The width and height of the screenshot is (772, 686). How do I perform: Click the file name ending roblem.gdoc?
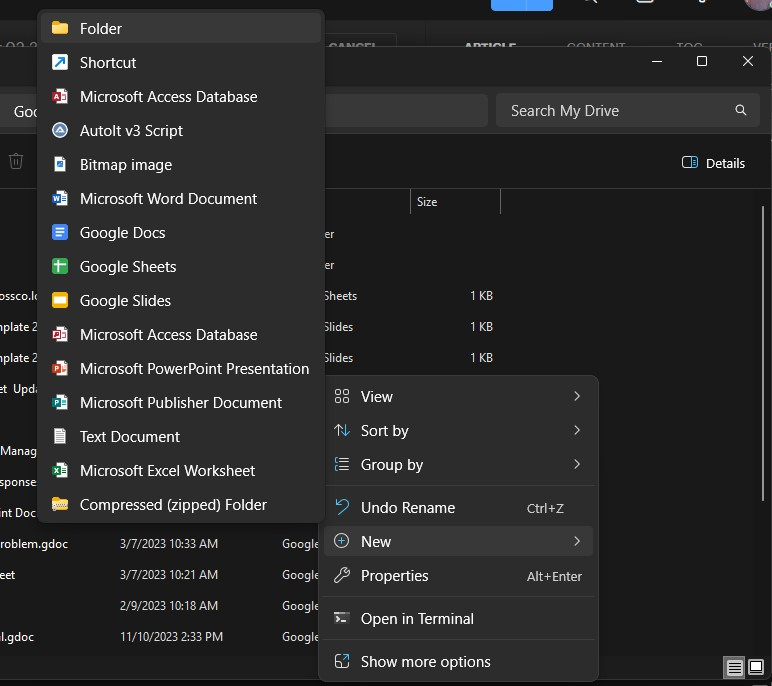pyautogui.click(x=34, y=544)
